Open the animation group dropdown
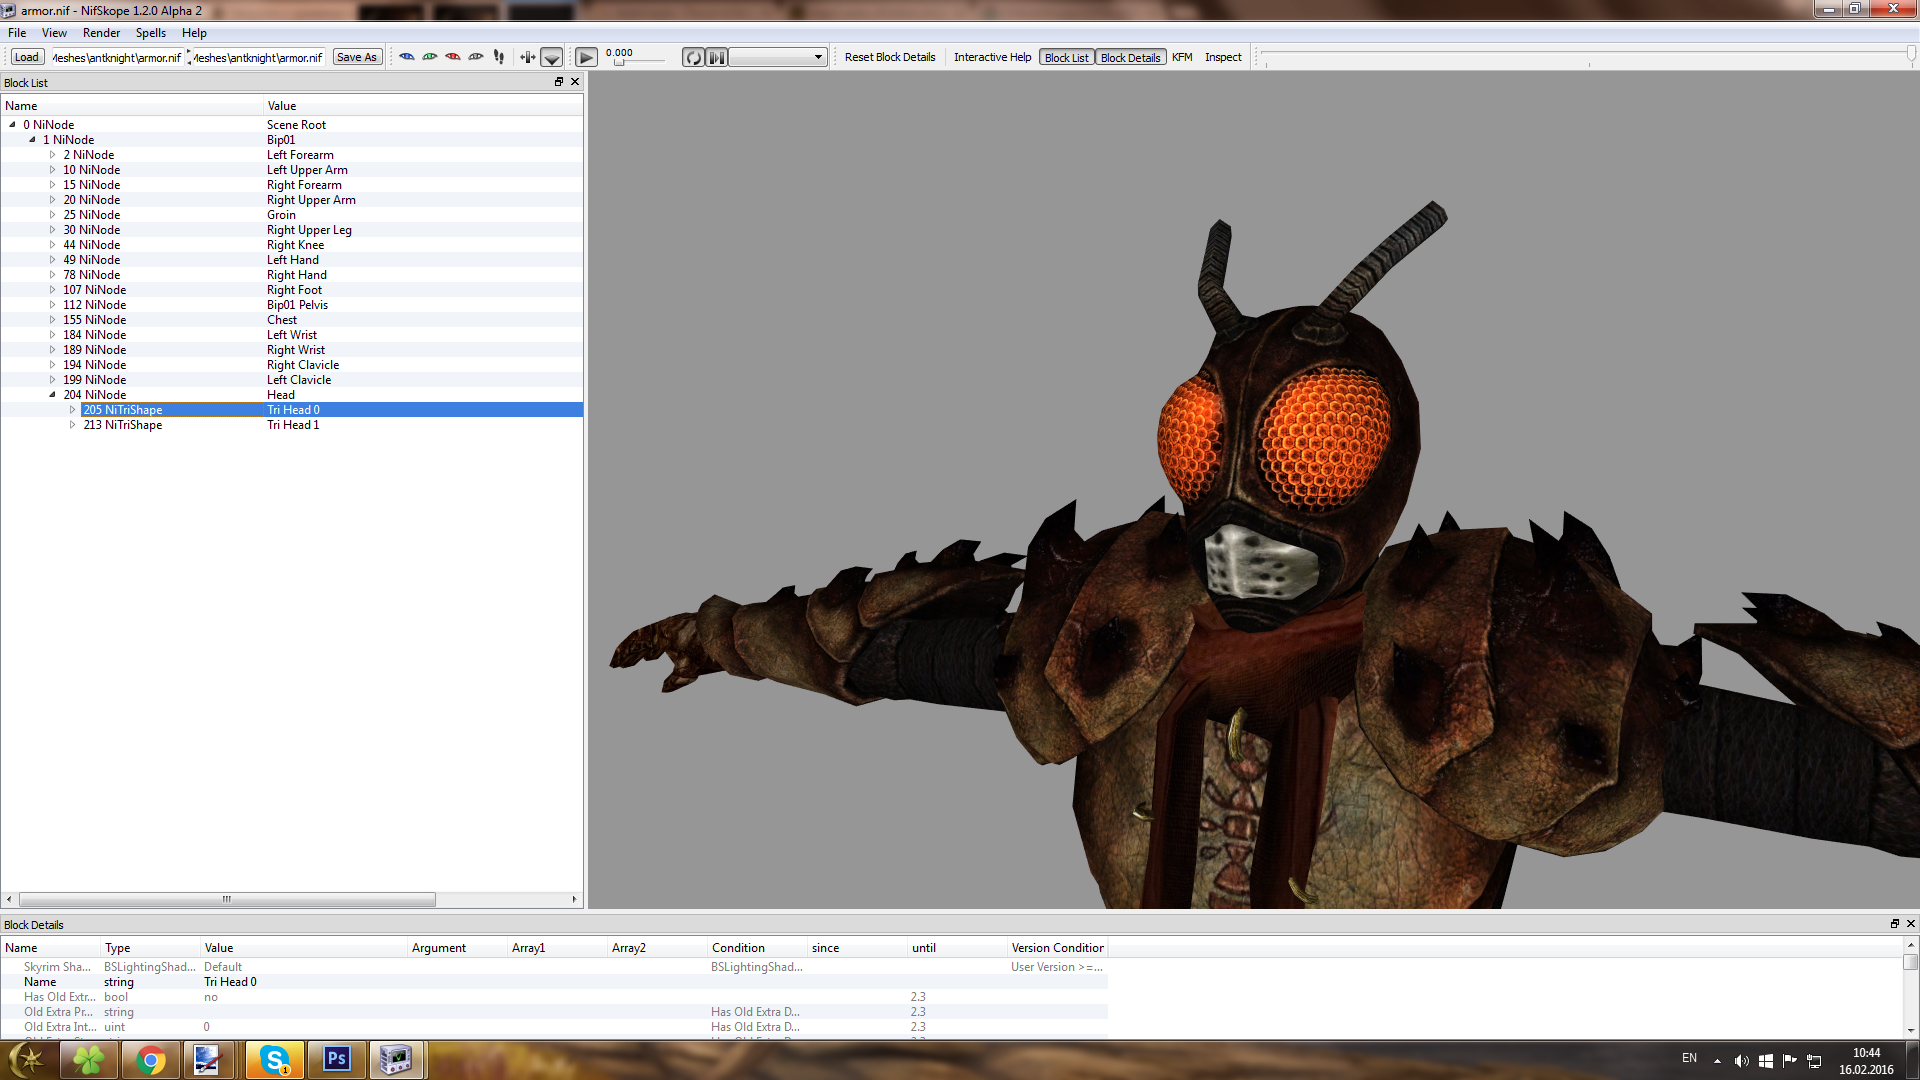The height and width of the screenshot is (1080, 1920). click(x=777, y=57)
